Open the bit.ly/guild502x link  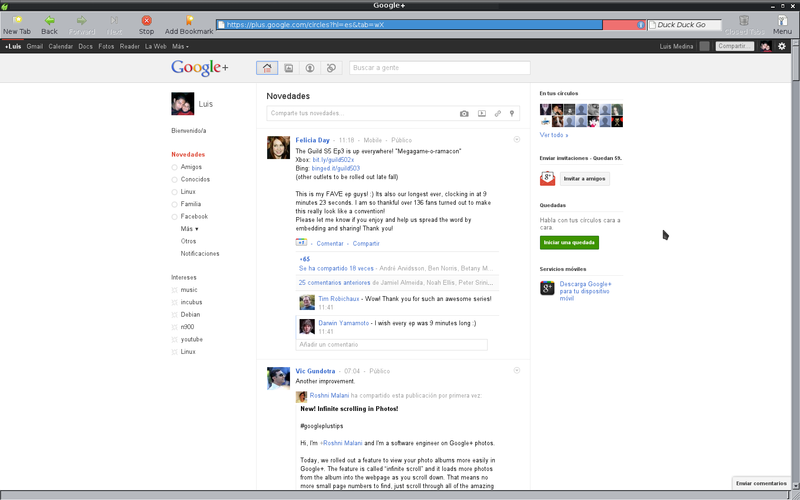pyautogui.click(x=333, y=160)
